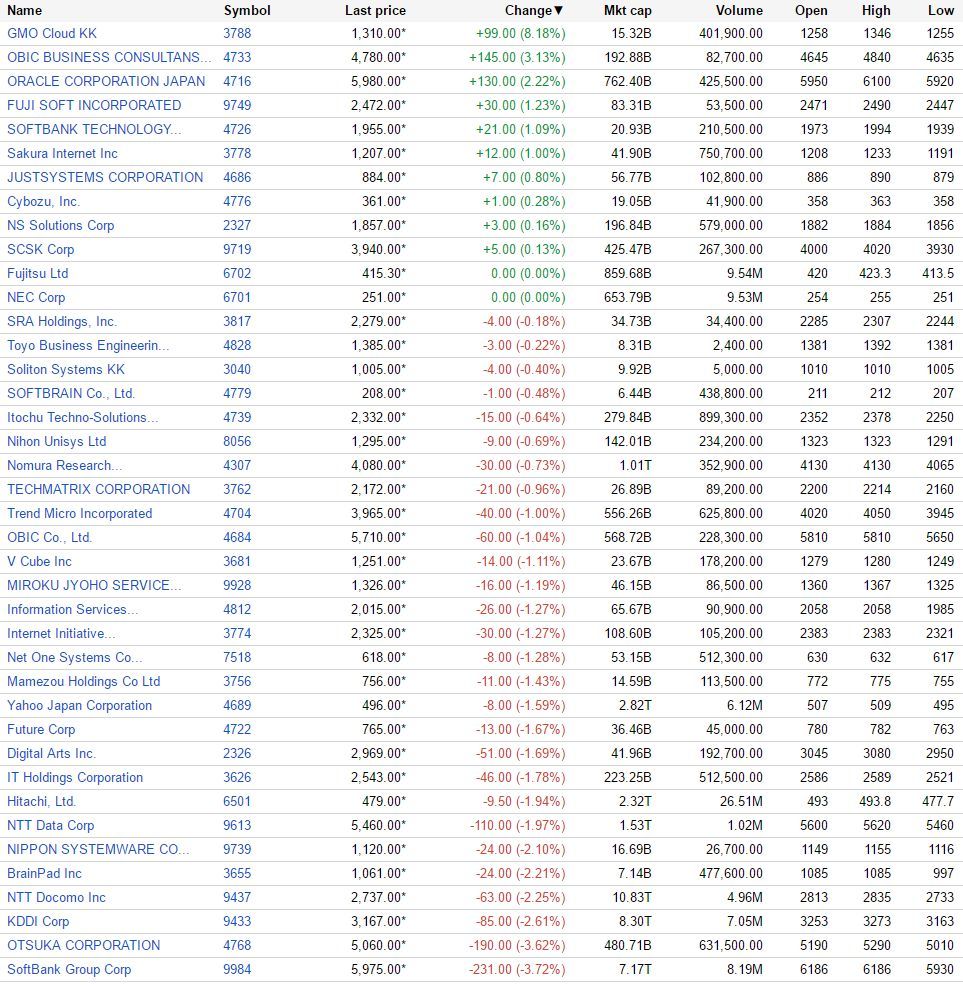The width and height of the screenshot is (963, 985).
Task: Click ticker symbol 9984
Action: pos(237,969)
